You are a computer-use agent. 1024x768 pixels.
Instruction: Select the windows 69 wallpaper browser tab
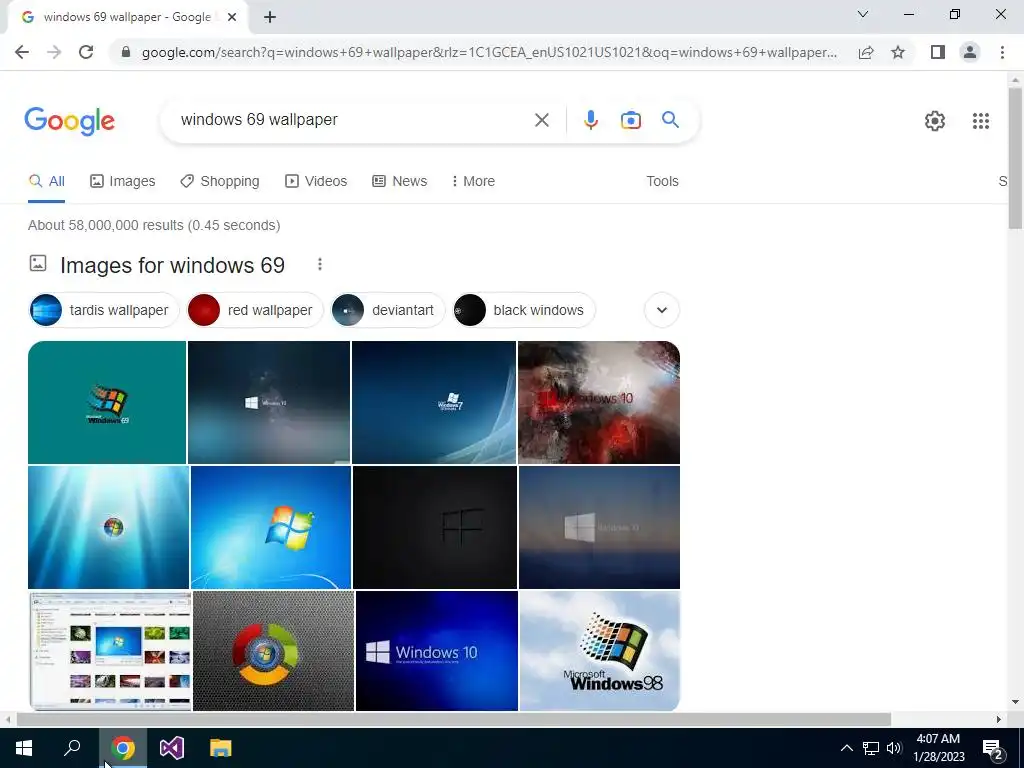coord(127,17)
